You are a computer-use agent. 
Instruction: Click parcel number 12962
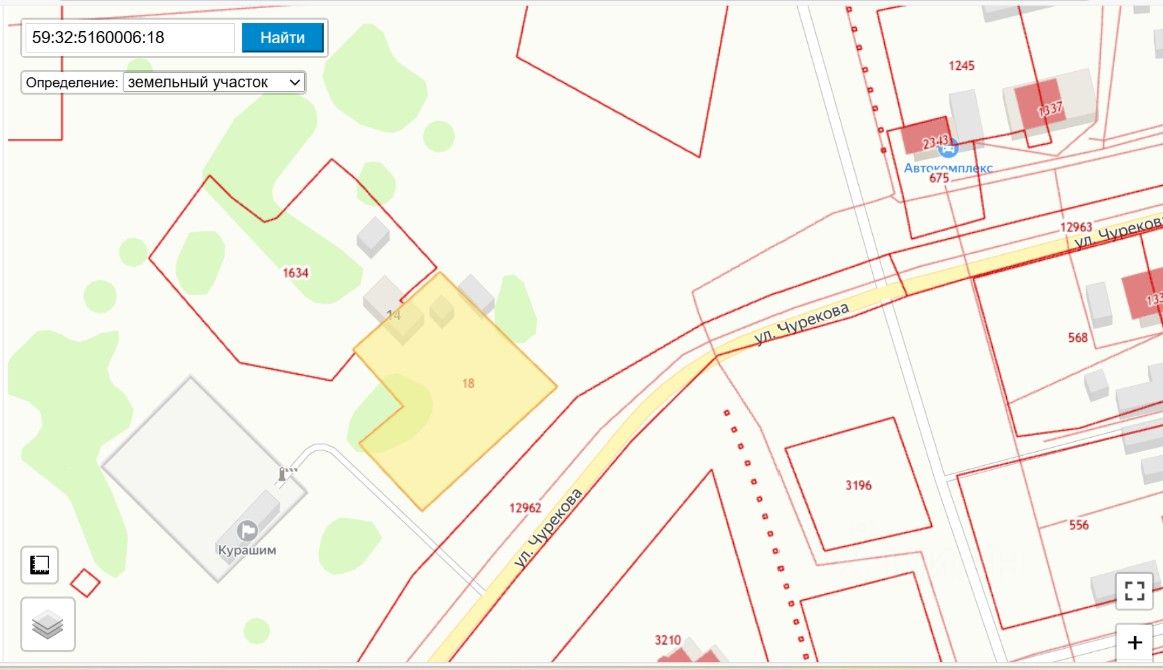click(x=525, y=508)
